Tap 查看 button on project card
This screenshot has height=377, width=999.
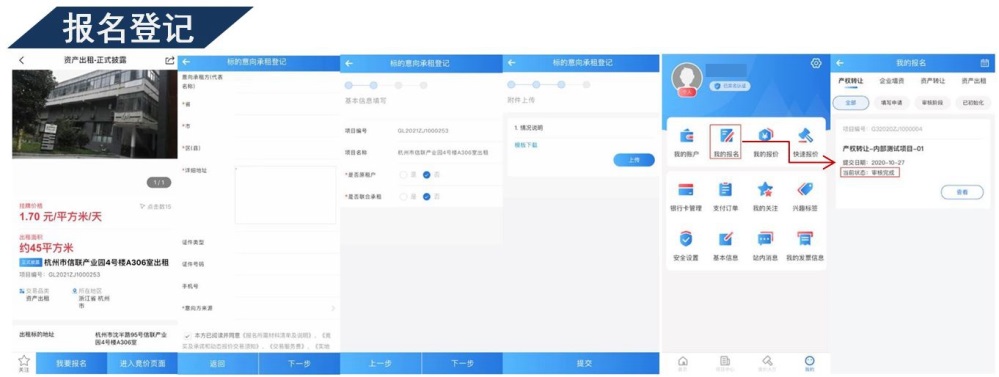[962, 192]
